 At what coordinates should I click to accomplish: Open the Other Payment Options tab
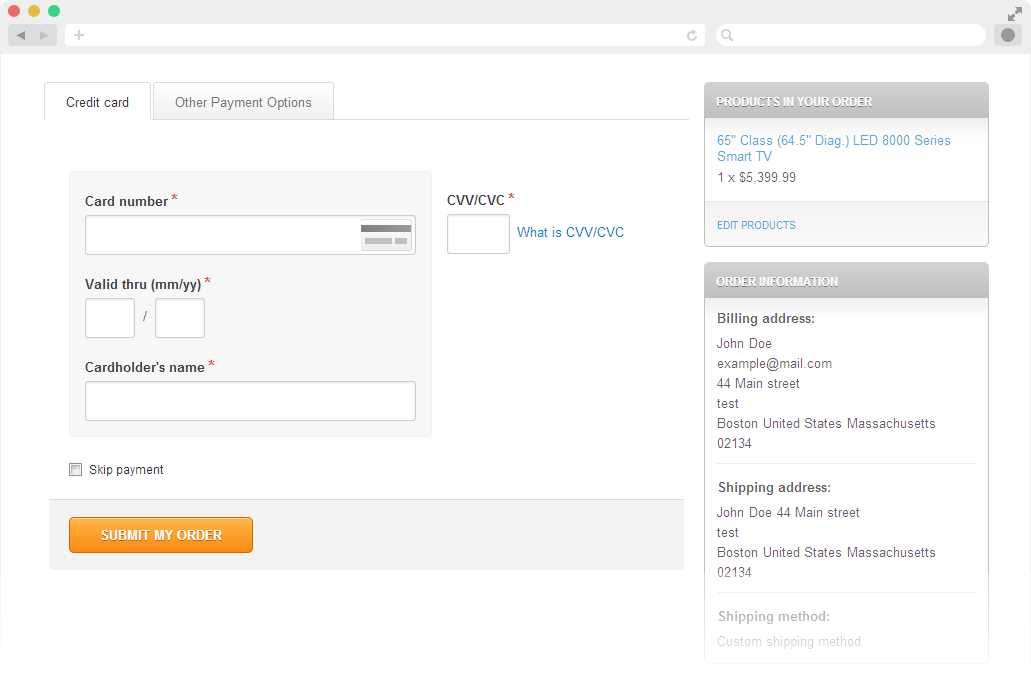(243, 102)
